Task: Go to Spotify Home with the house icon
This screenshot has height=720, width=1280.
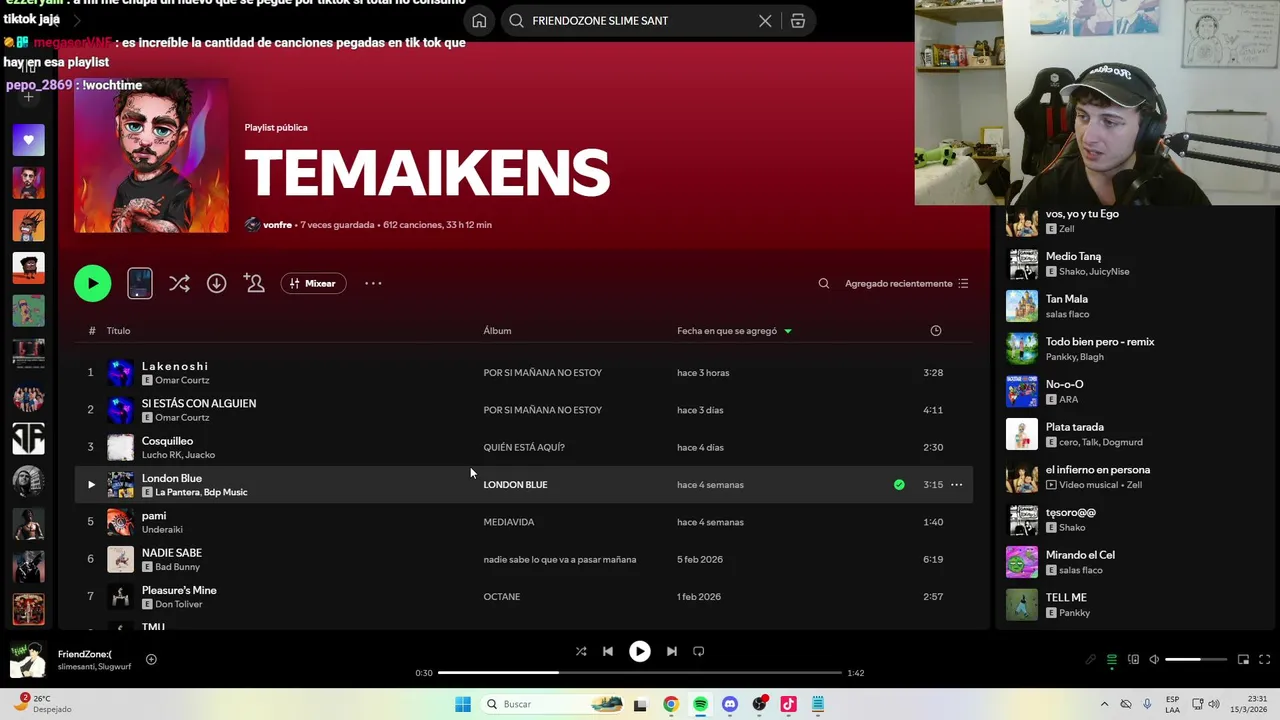Action: [x=479, y=21]
